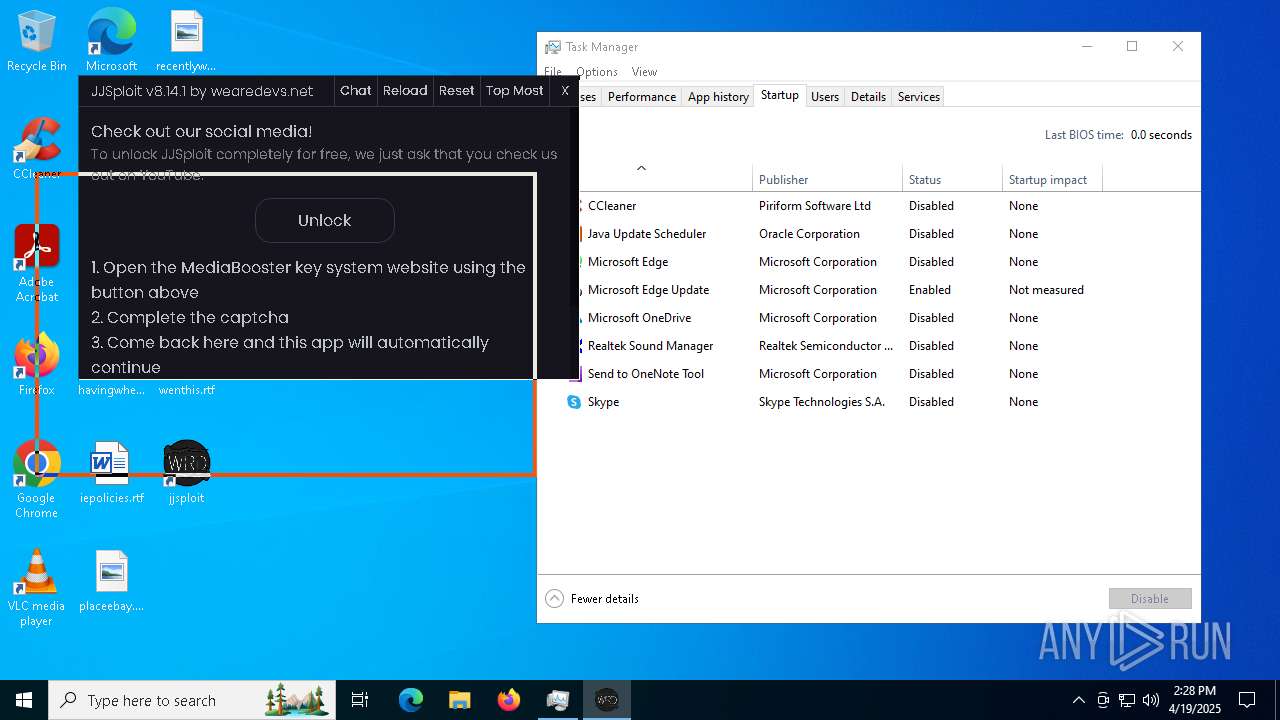Open Task View from the taskbar
The height and width of the screenshot is (720, 1280).
(x=360, y=700)
